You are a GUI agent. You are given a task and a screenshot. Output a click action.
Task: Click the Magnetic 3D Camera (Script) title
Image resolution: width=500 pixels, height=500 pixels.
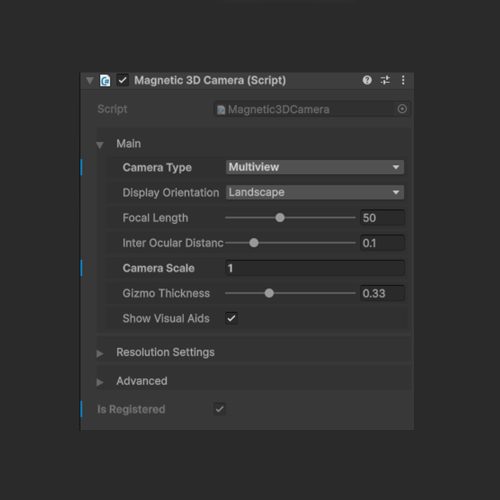pyautogui.click(x=210, y=80)
